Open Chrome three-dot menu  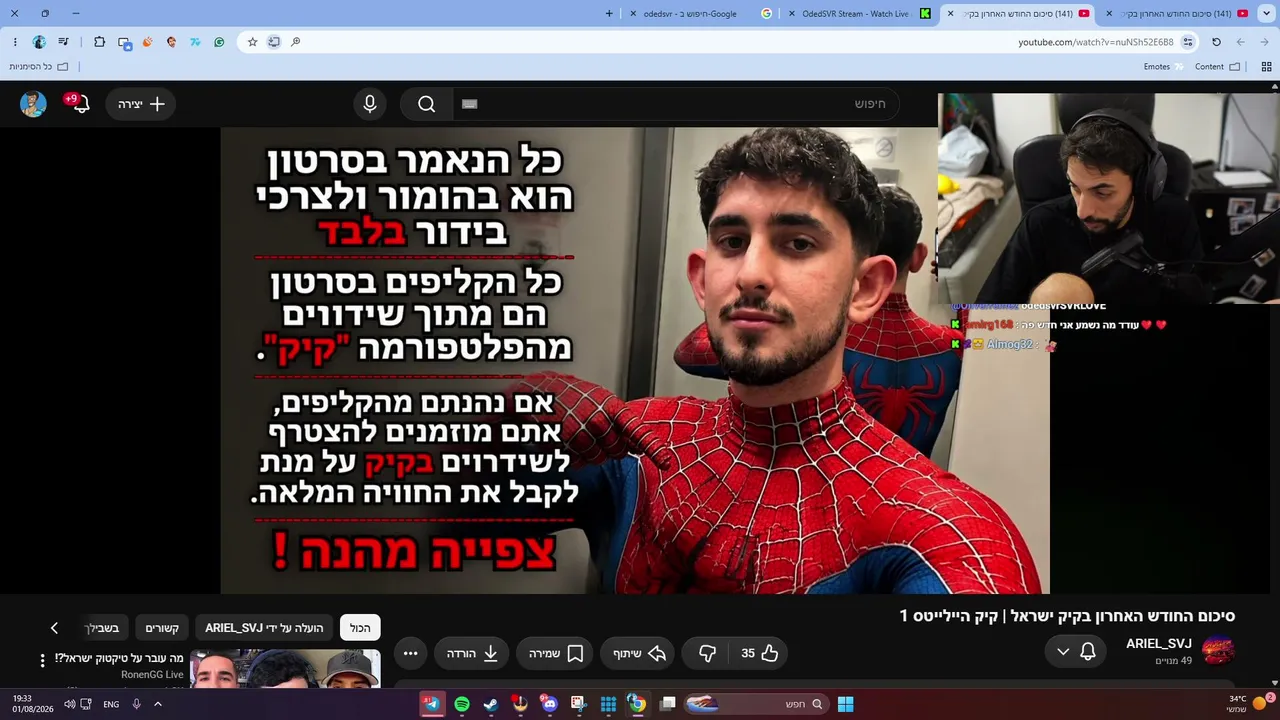pyautogui.click(x=15, y=42)
